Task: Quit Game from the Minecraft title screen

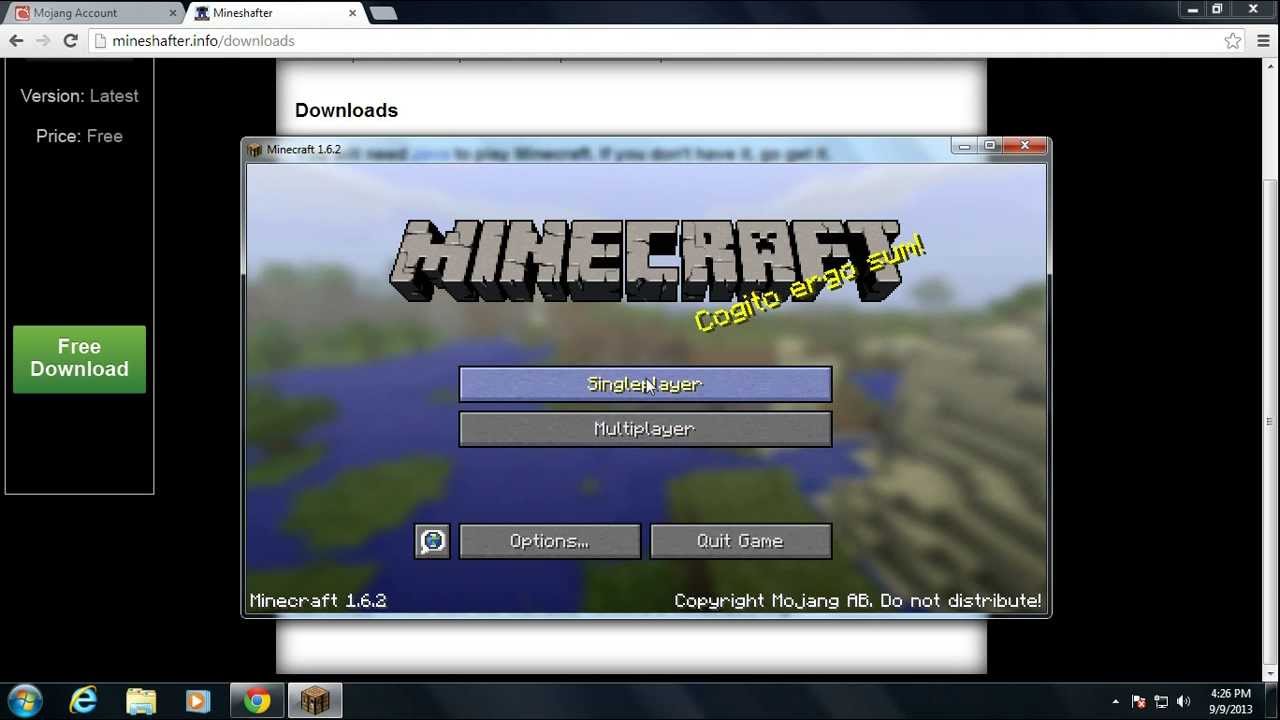Action: pos(740,541)
